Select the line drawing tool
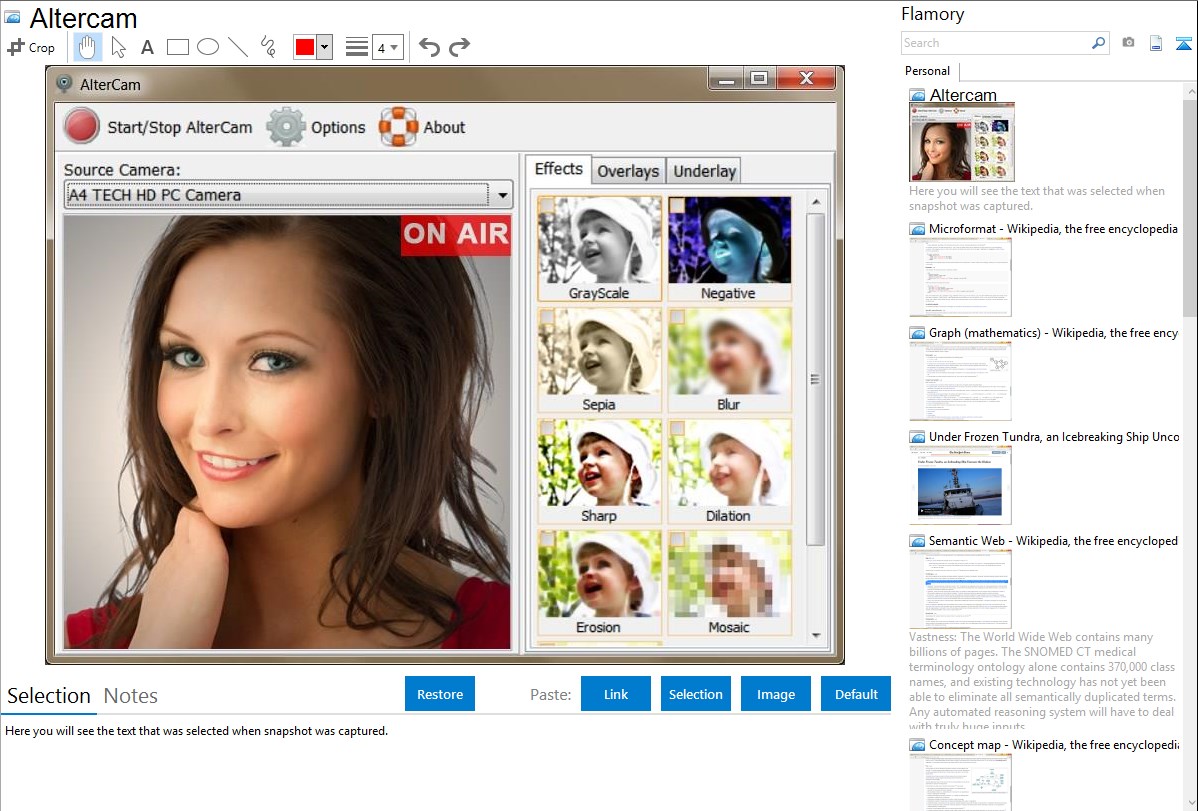 (x=238, y=47)
